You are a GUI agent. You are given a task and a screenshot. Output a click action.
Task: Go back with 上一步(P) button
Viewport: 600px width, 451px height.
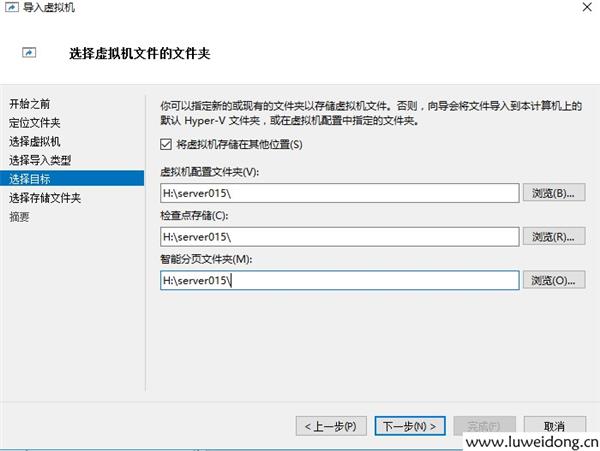pyautogui.click(x=332, y=426)
